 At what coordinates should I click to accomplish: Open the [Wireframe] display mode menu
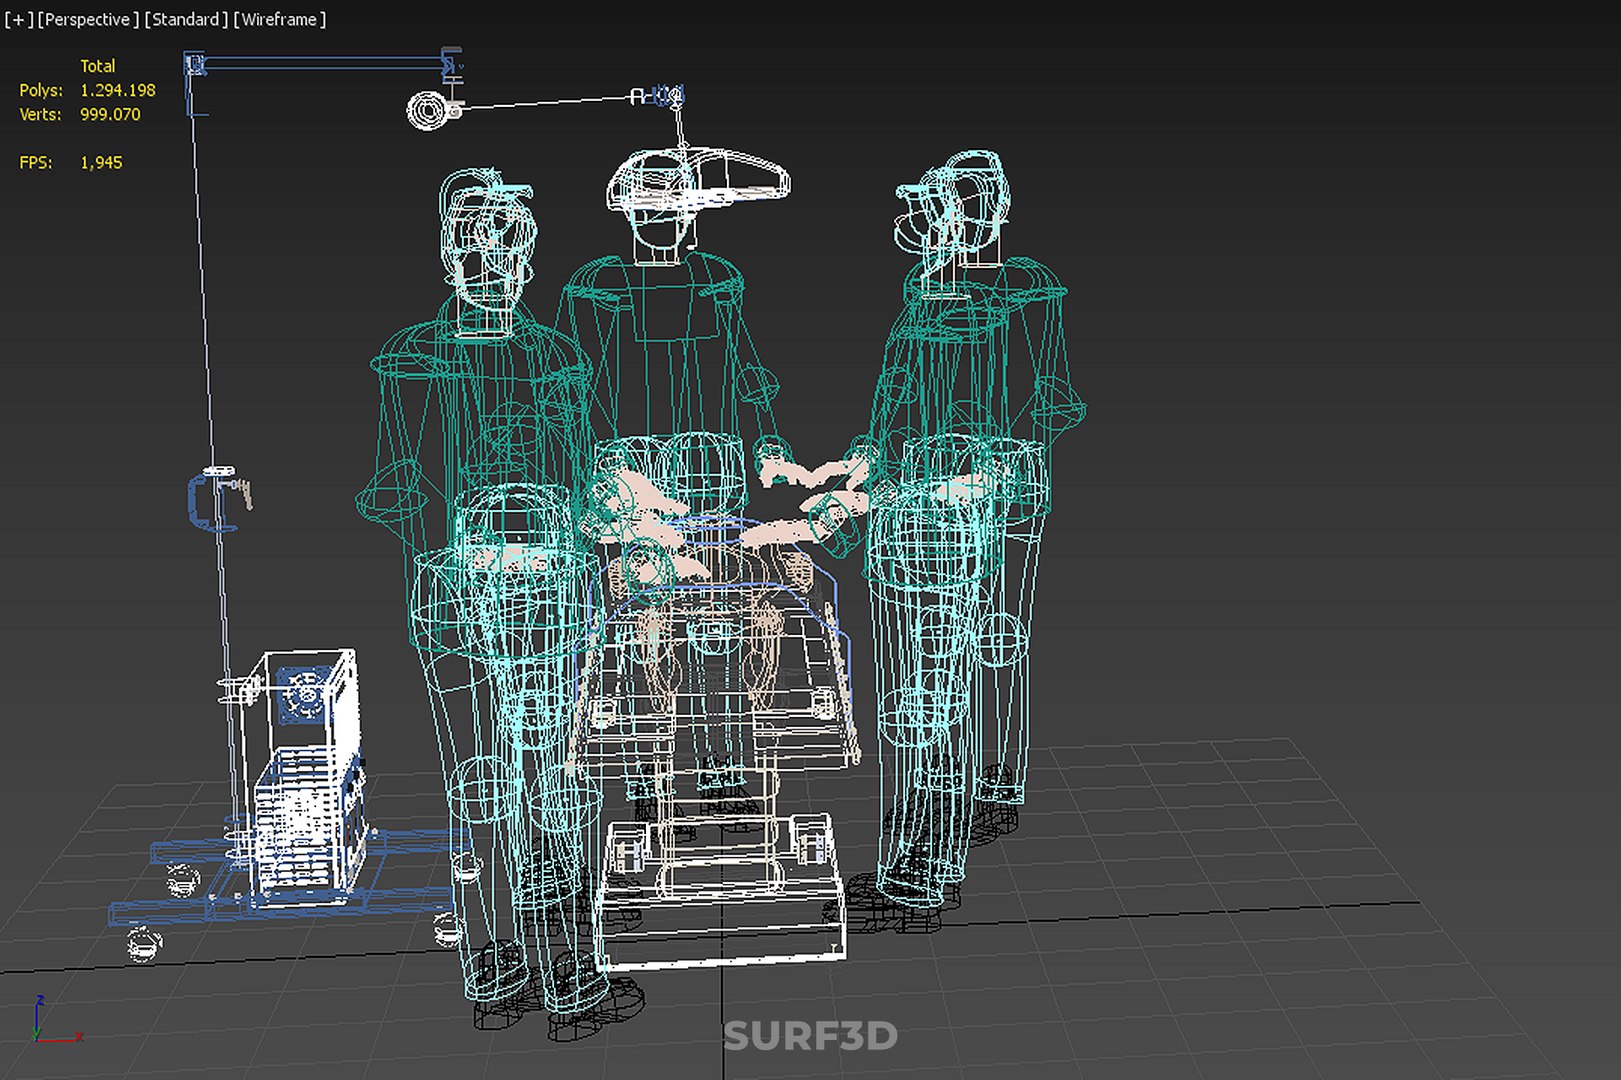coord(280,19)
